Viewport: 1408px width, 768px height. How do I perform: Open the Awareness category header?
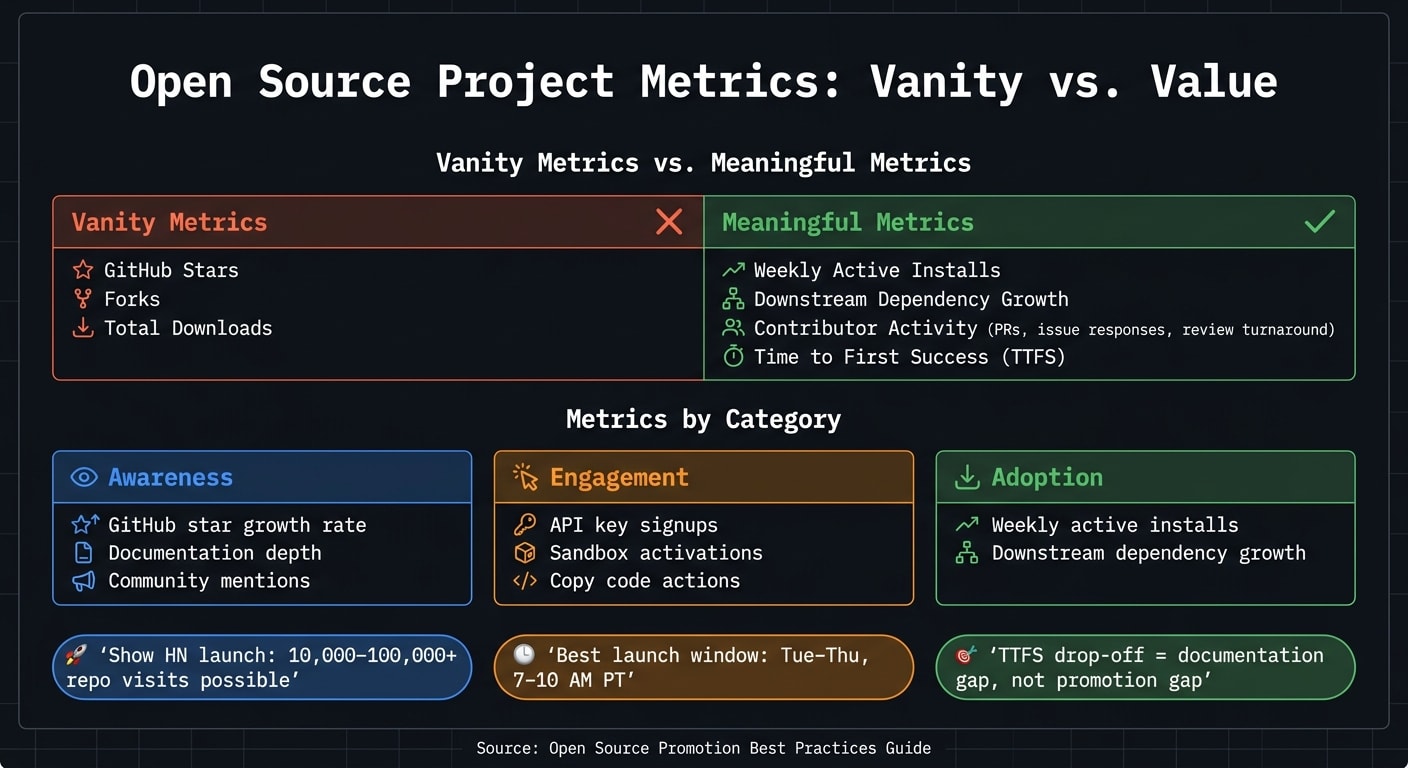click(x=262, y=477)
